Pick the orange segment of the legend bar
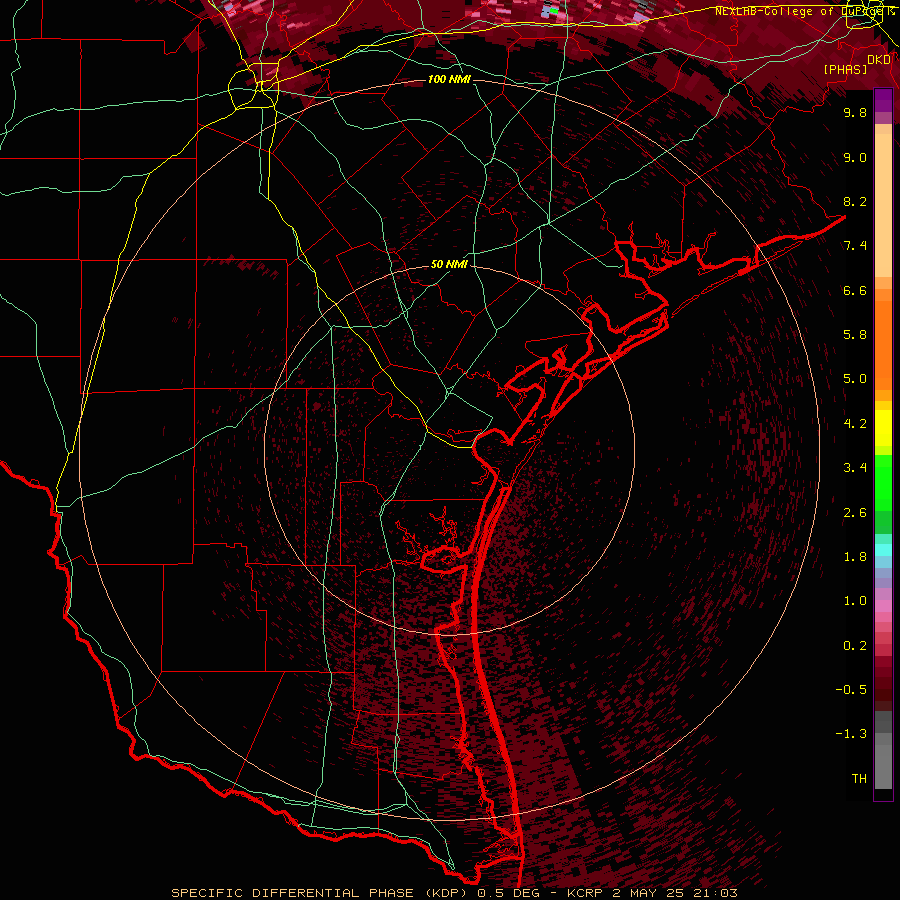Viewport: 900px width, 900px height. click(883, 344)
